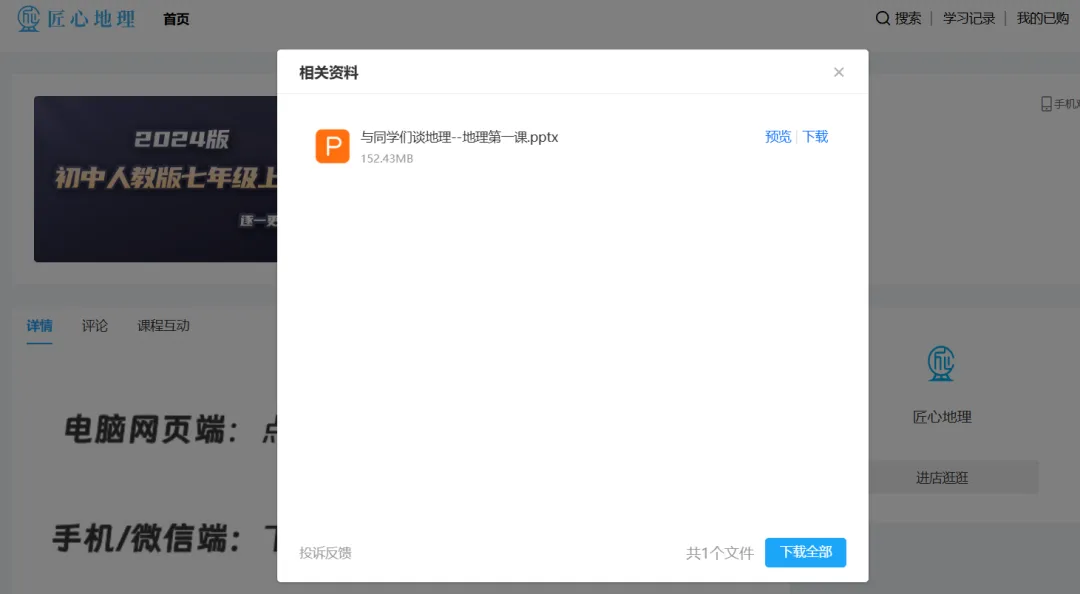Click the orange PPT file icon
This screenshot has height=594, width=1080.
(331, 146)
